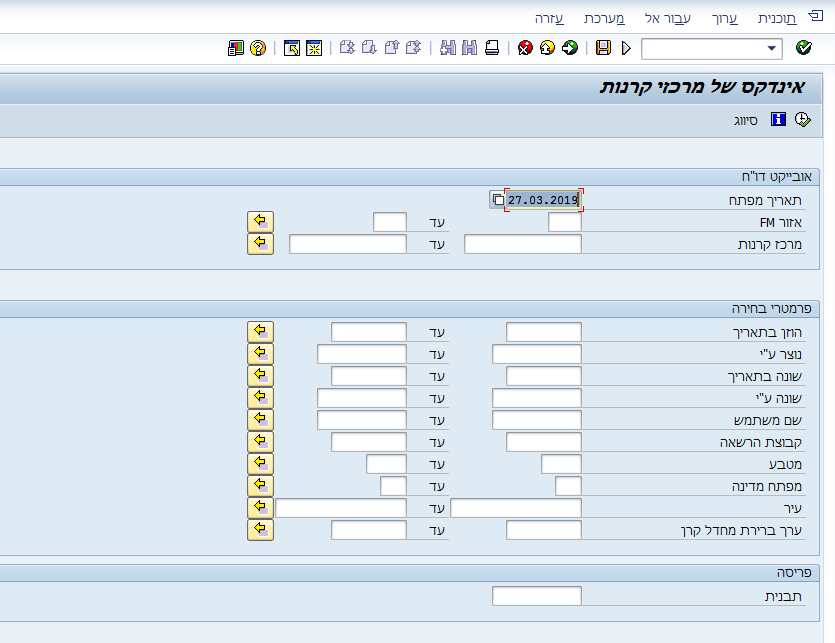Screen dimensions: 835x643
Task: Click the עיר from field
Action: pos(516,508)
